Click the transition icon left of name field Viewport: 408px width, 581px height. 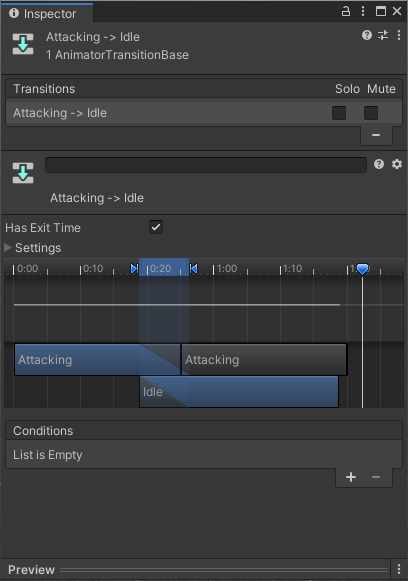[x=23, y=173]
